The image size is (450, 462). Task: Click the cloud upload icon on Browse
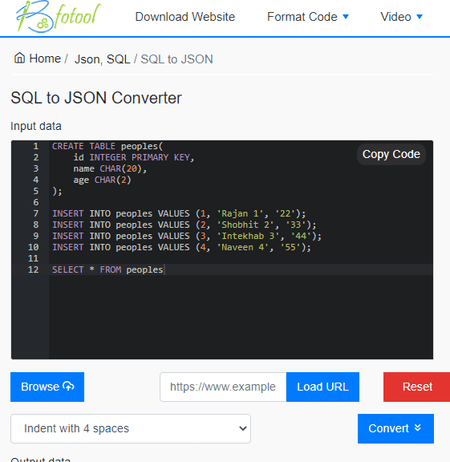click(68, 386)
